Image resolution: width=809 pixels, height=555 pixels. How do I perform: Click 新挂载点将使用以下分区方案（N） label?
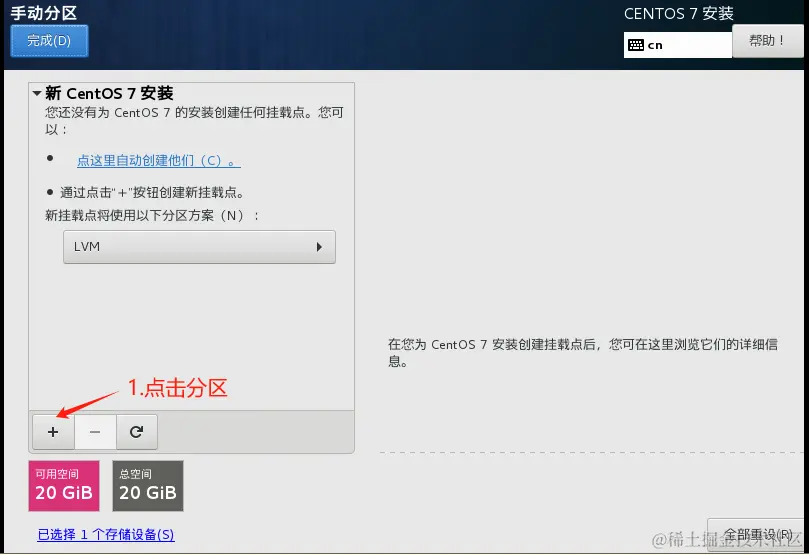152,215
